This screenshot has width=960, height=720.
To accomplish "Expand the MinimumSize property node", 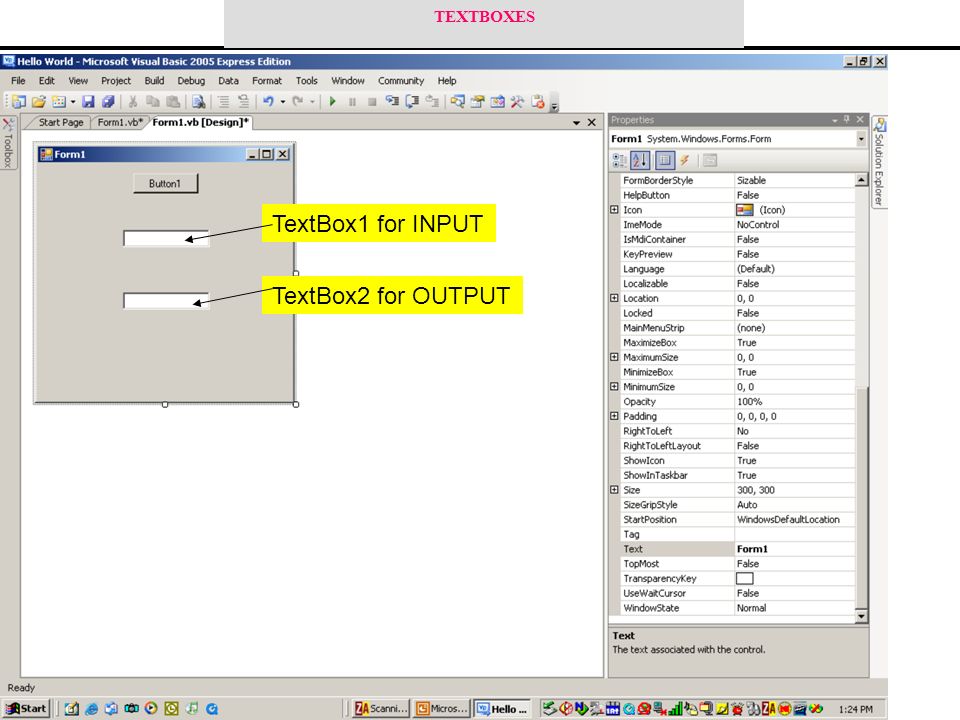I will tap(614, 386).
